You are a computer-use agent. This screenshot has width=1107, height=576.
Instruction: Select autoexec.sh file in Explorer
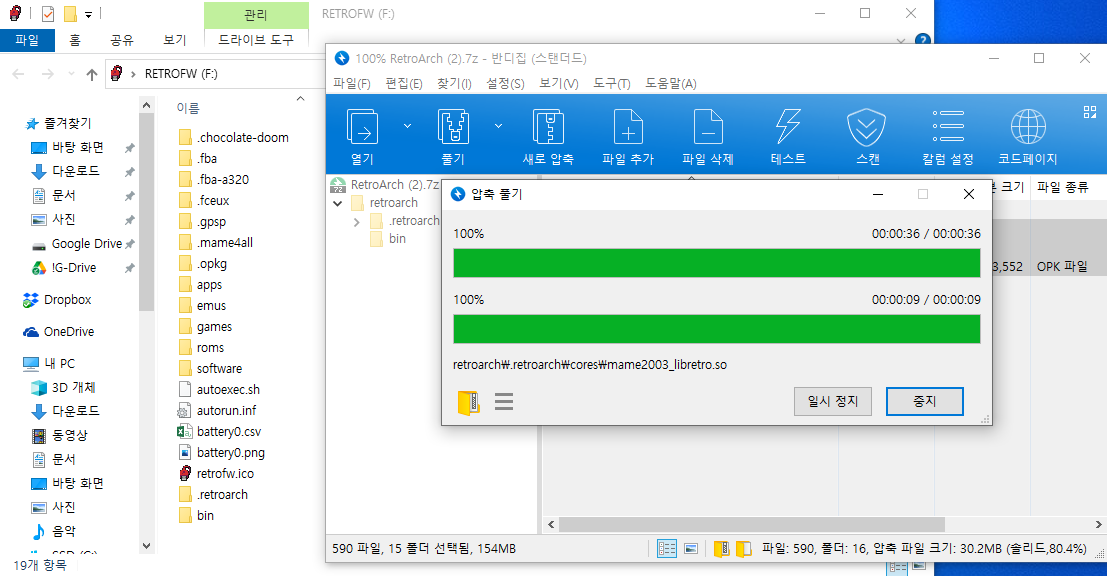point(219,390)
